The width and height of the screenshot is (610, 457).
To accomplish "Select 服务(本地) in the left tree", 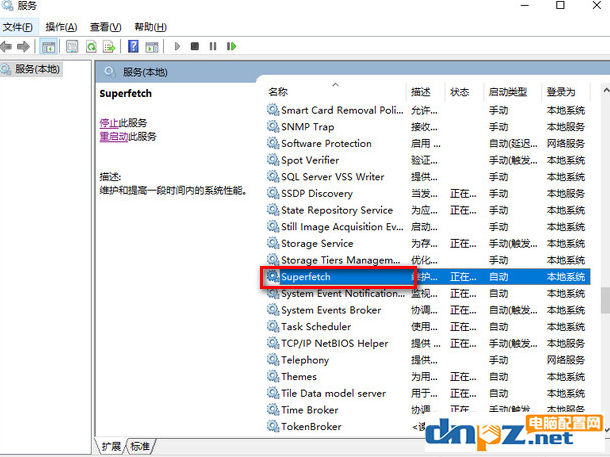I will point(32,69).
